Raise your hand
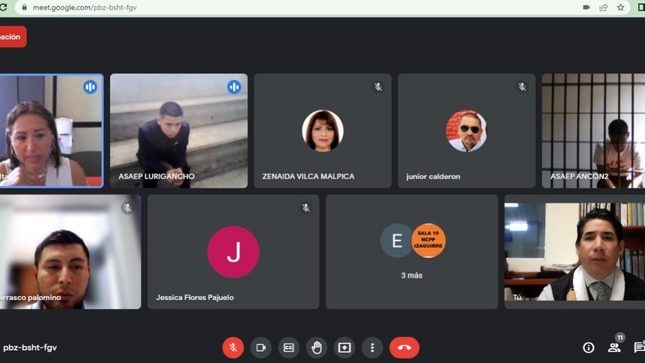This screenshot has width=645, height=363. pyautogui.click(x=316, y=348)
